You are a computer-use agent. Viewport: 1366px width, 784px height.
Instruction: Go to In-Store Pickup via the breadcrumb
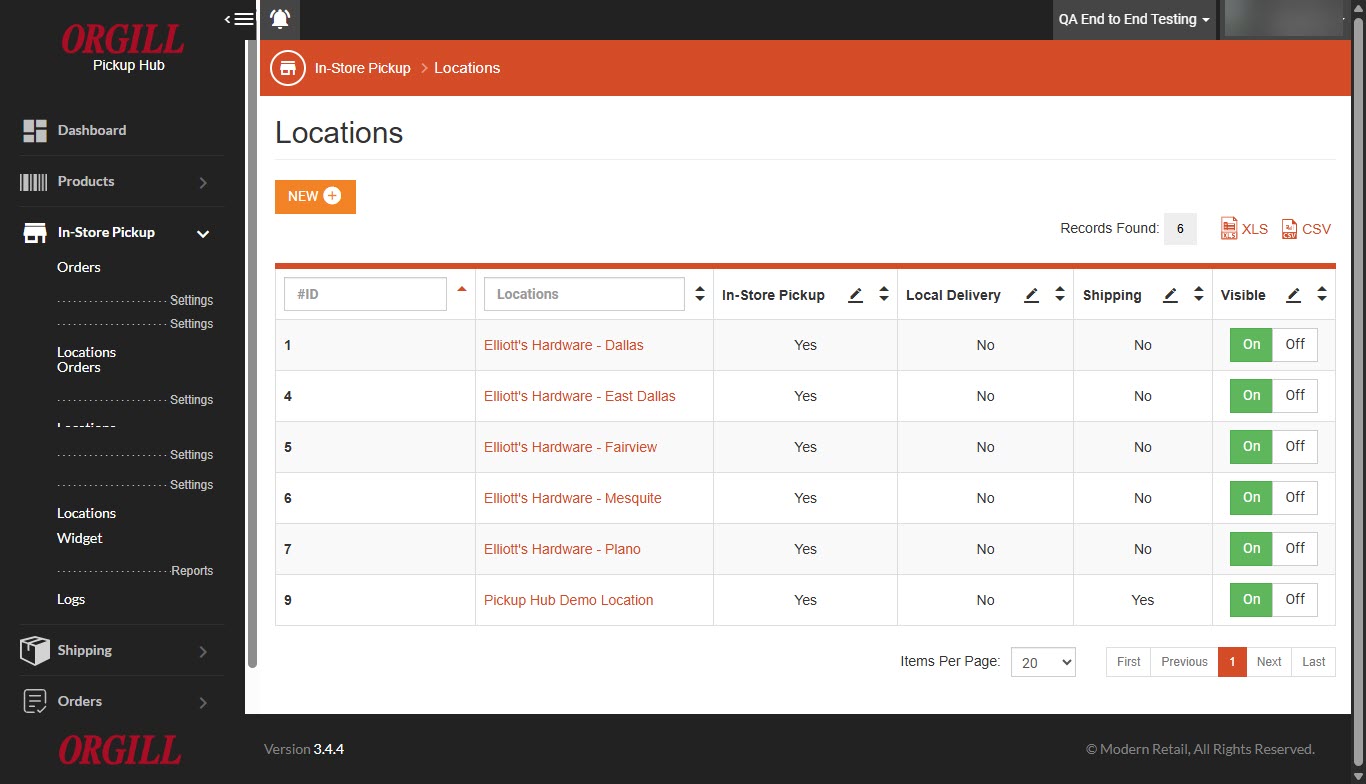click(x=362, y=68)
